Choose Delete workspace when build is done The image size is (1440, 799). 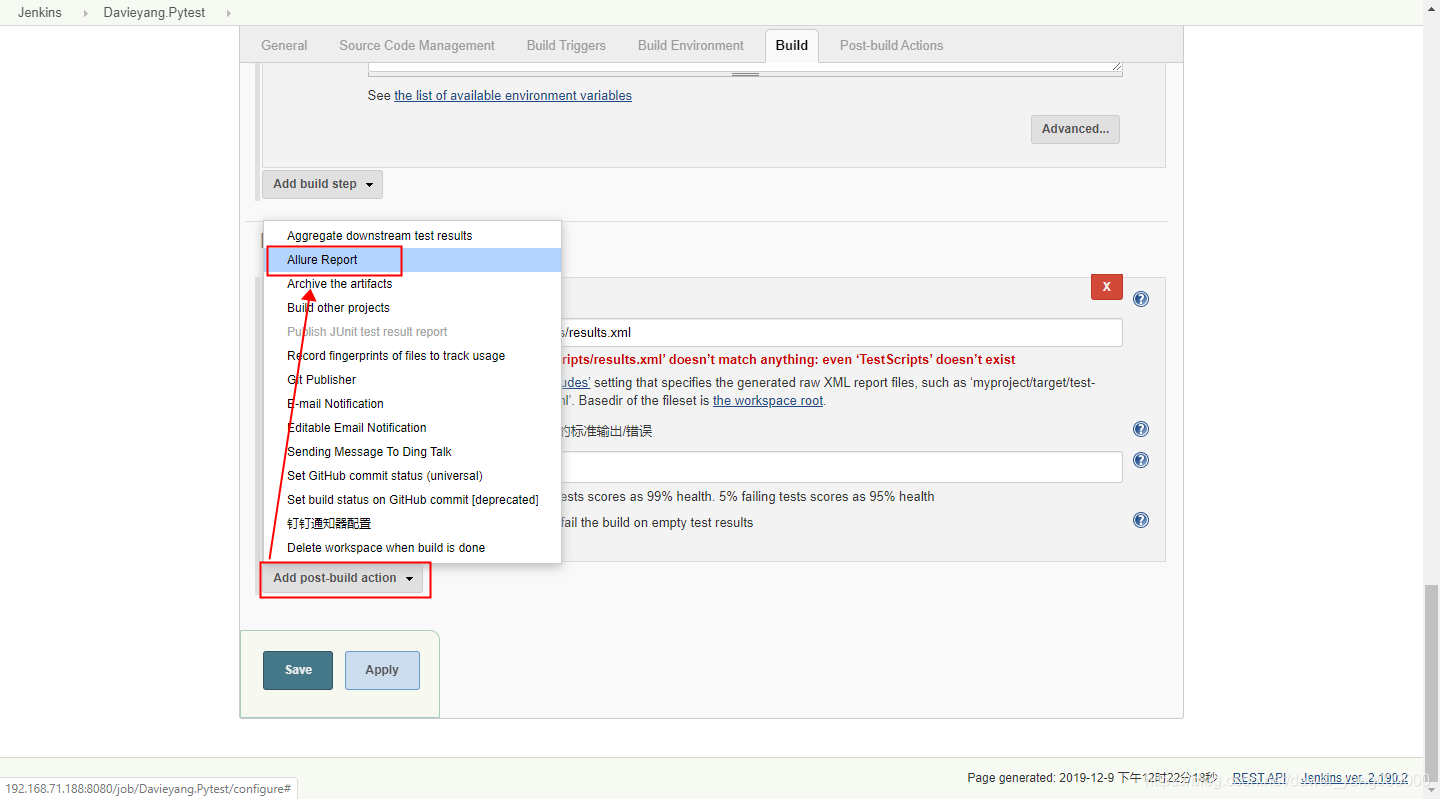pyautogui.click(x=412, y=548)
